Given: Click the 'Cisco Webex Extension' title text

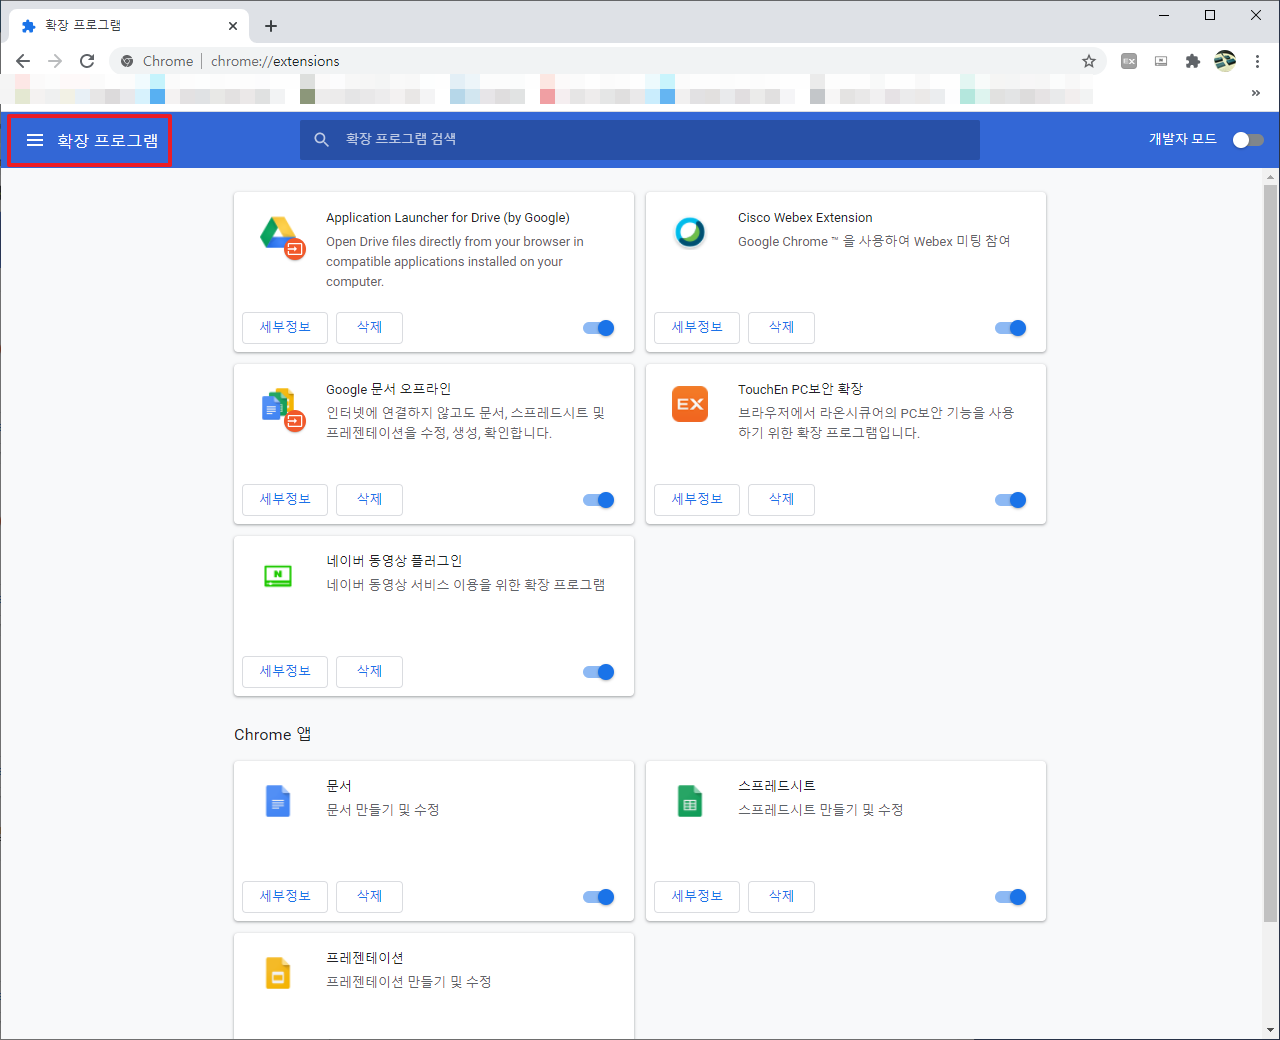Looking at the screenshot, I should pyautogui.click(x=805, y=218).
